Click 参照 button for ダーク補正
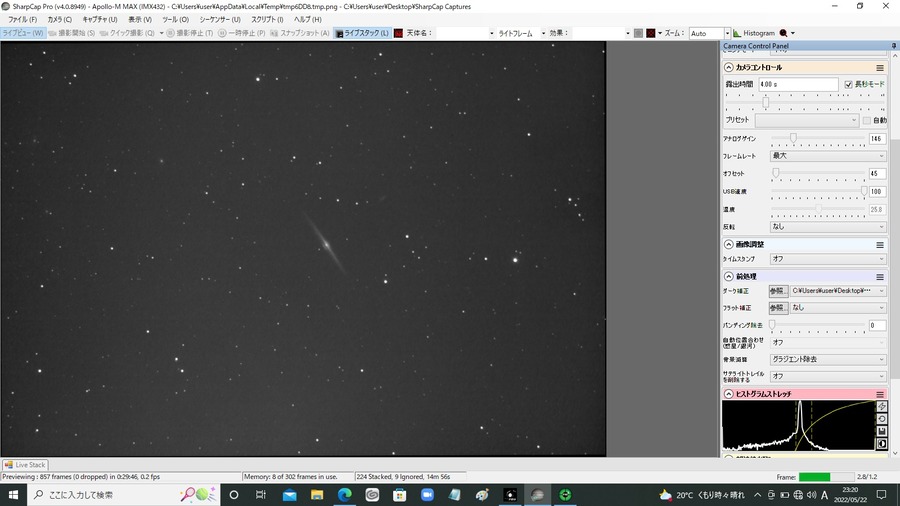The height and width of the screenshot is (506, 900). [x=778, y=291]
